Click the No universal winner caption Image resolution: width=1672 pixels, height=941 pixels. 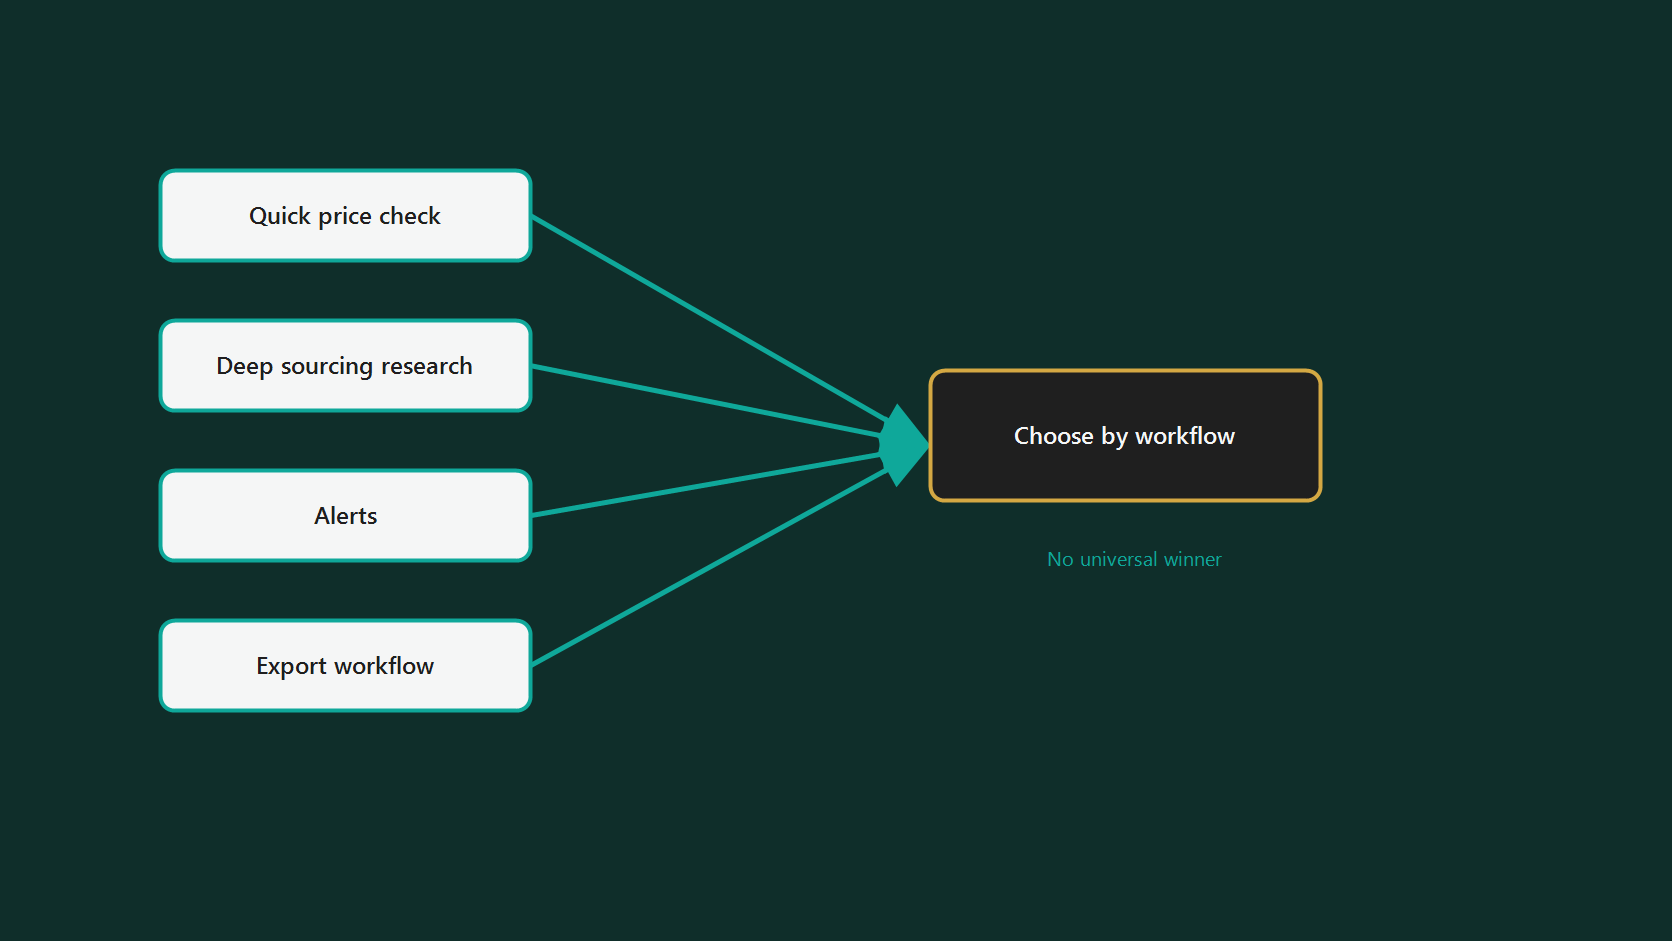pyautogui.click(x=1134, y=559)
